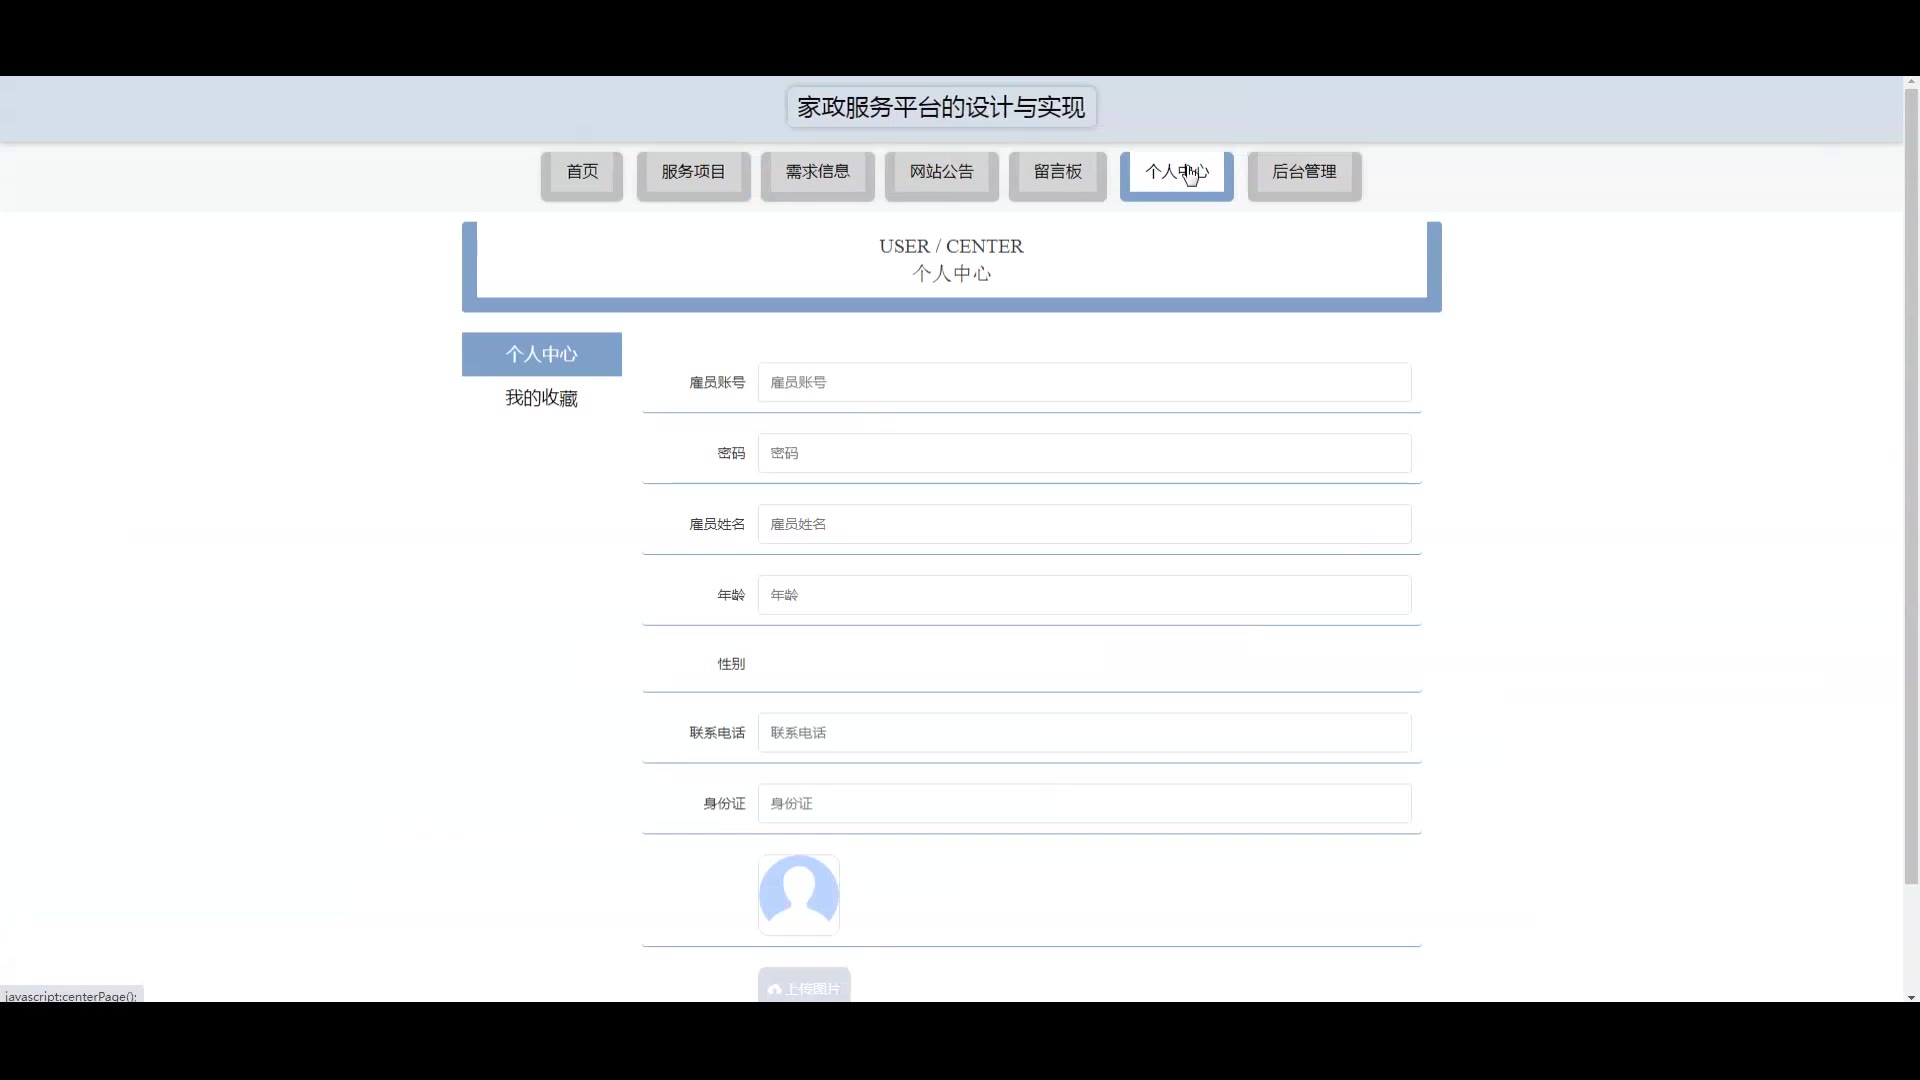Screen dimensions: 1920x1080
Task: Focus the 身份证 input field
Action: coord(1084,803)
